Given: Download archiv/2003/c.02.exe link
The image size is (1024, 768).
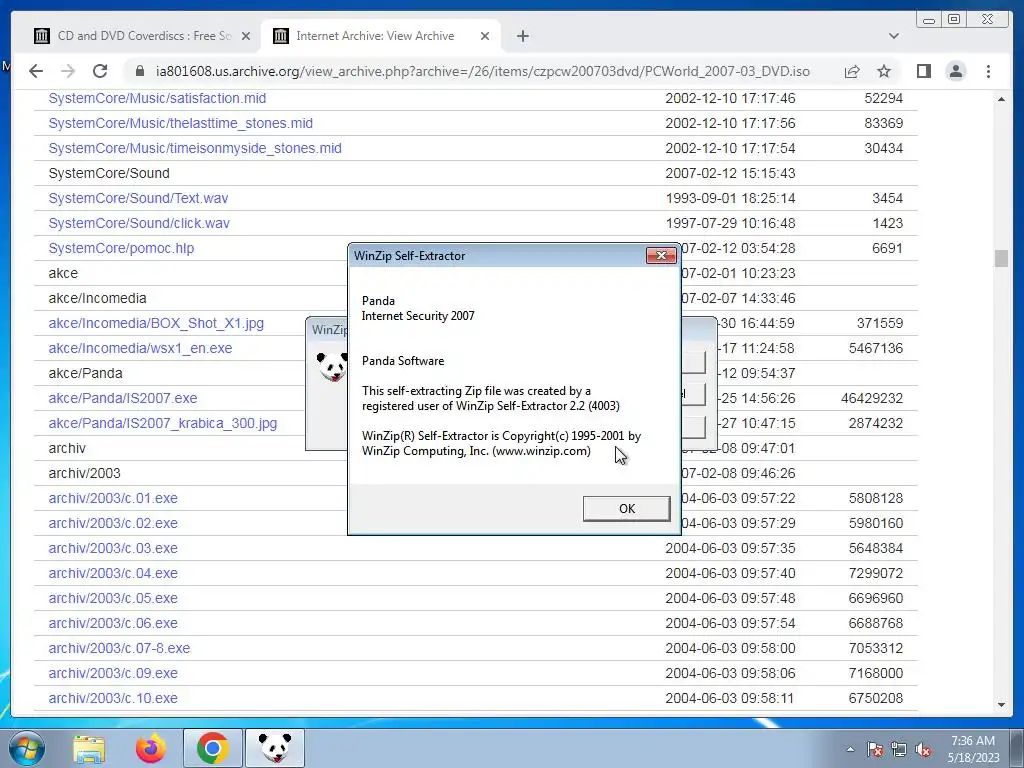Looking at the screenshot, I should (112, 523).
